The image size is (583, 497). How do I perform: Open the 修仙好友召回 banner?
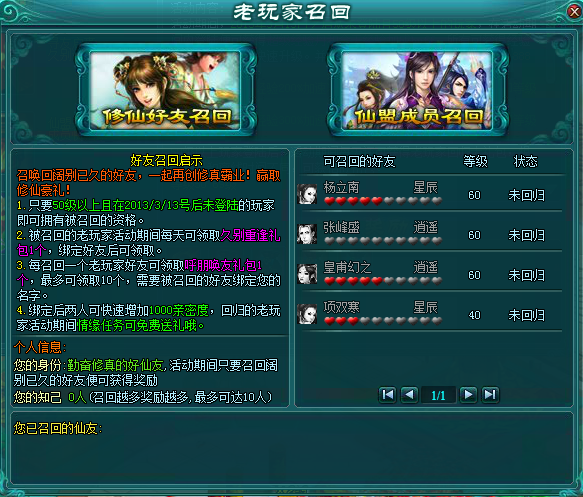pyautogui.click(x=166, y=90)
